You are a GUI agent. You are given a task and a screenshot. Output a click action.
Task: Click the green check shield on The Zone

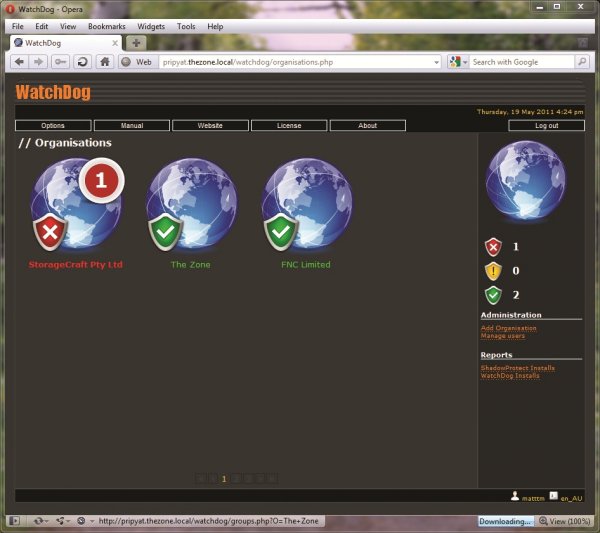166,232
